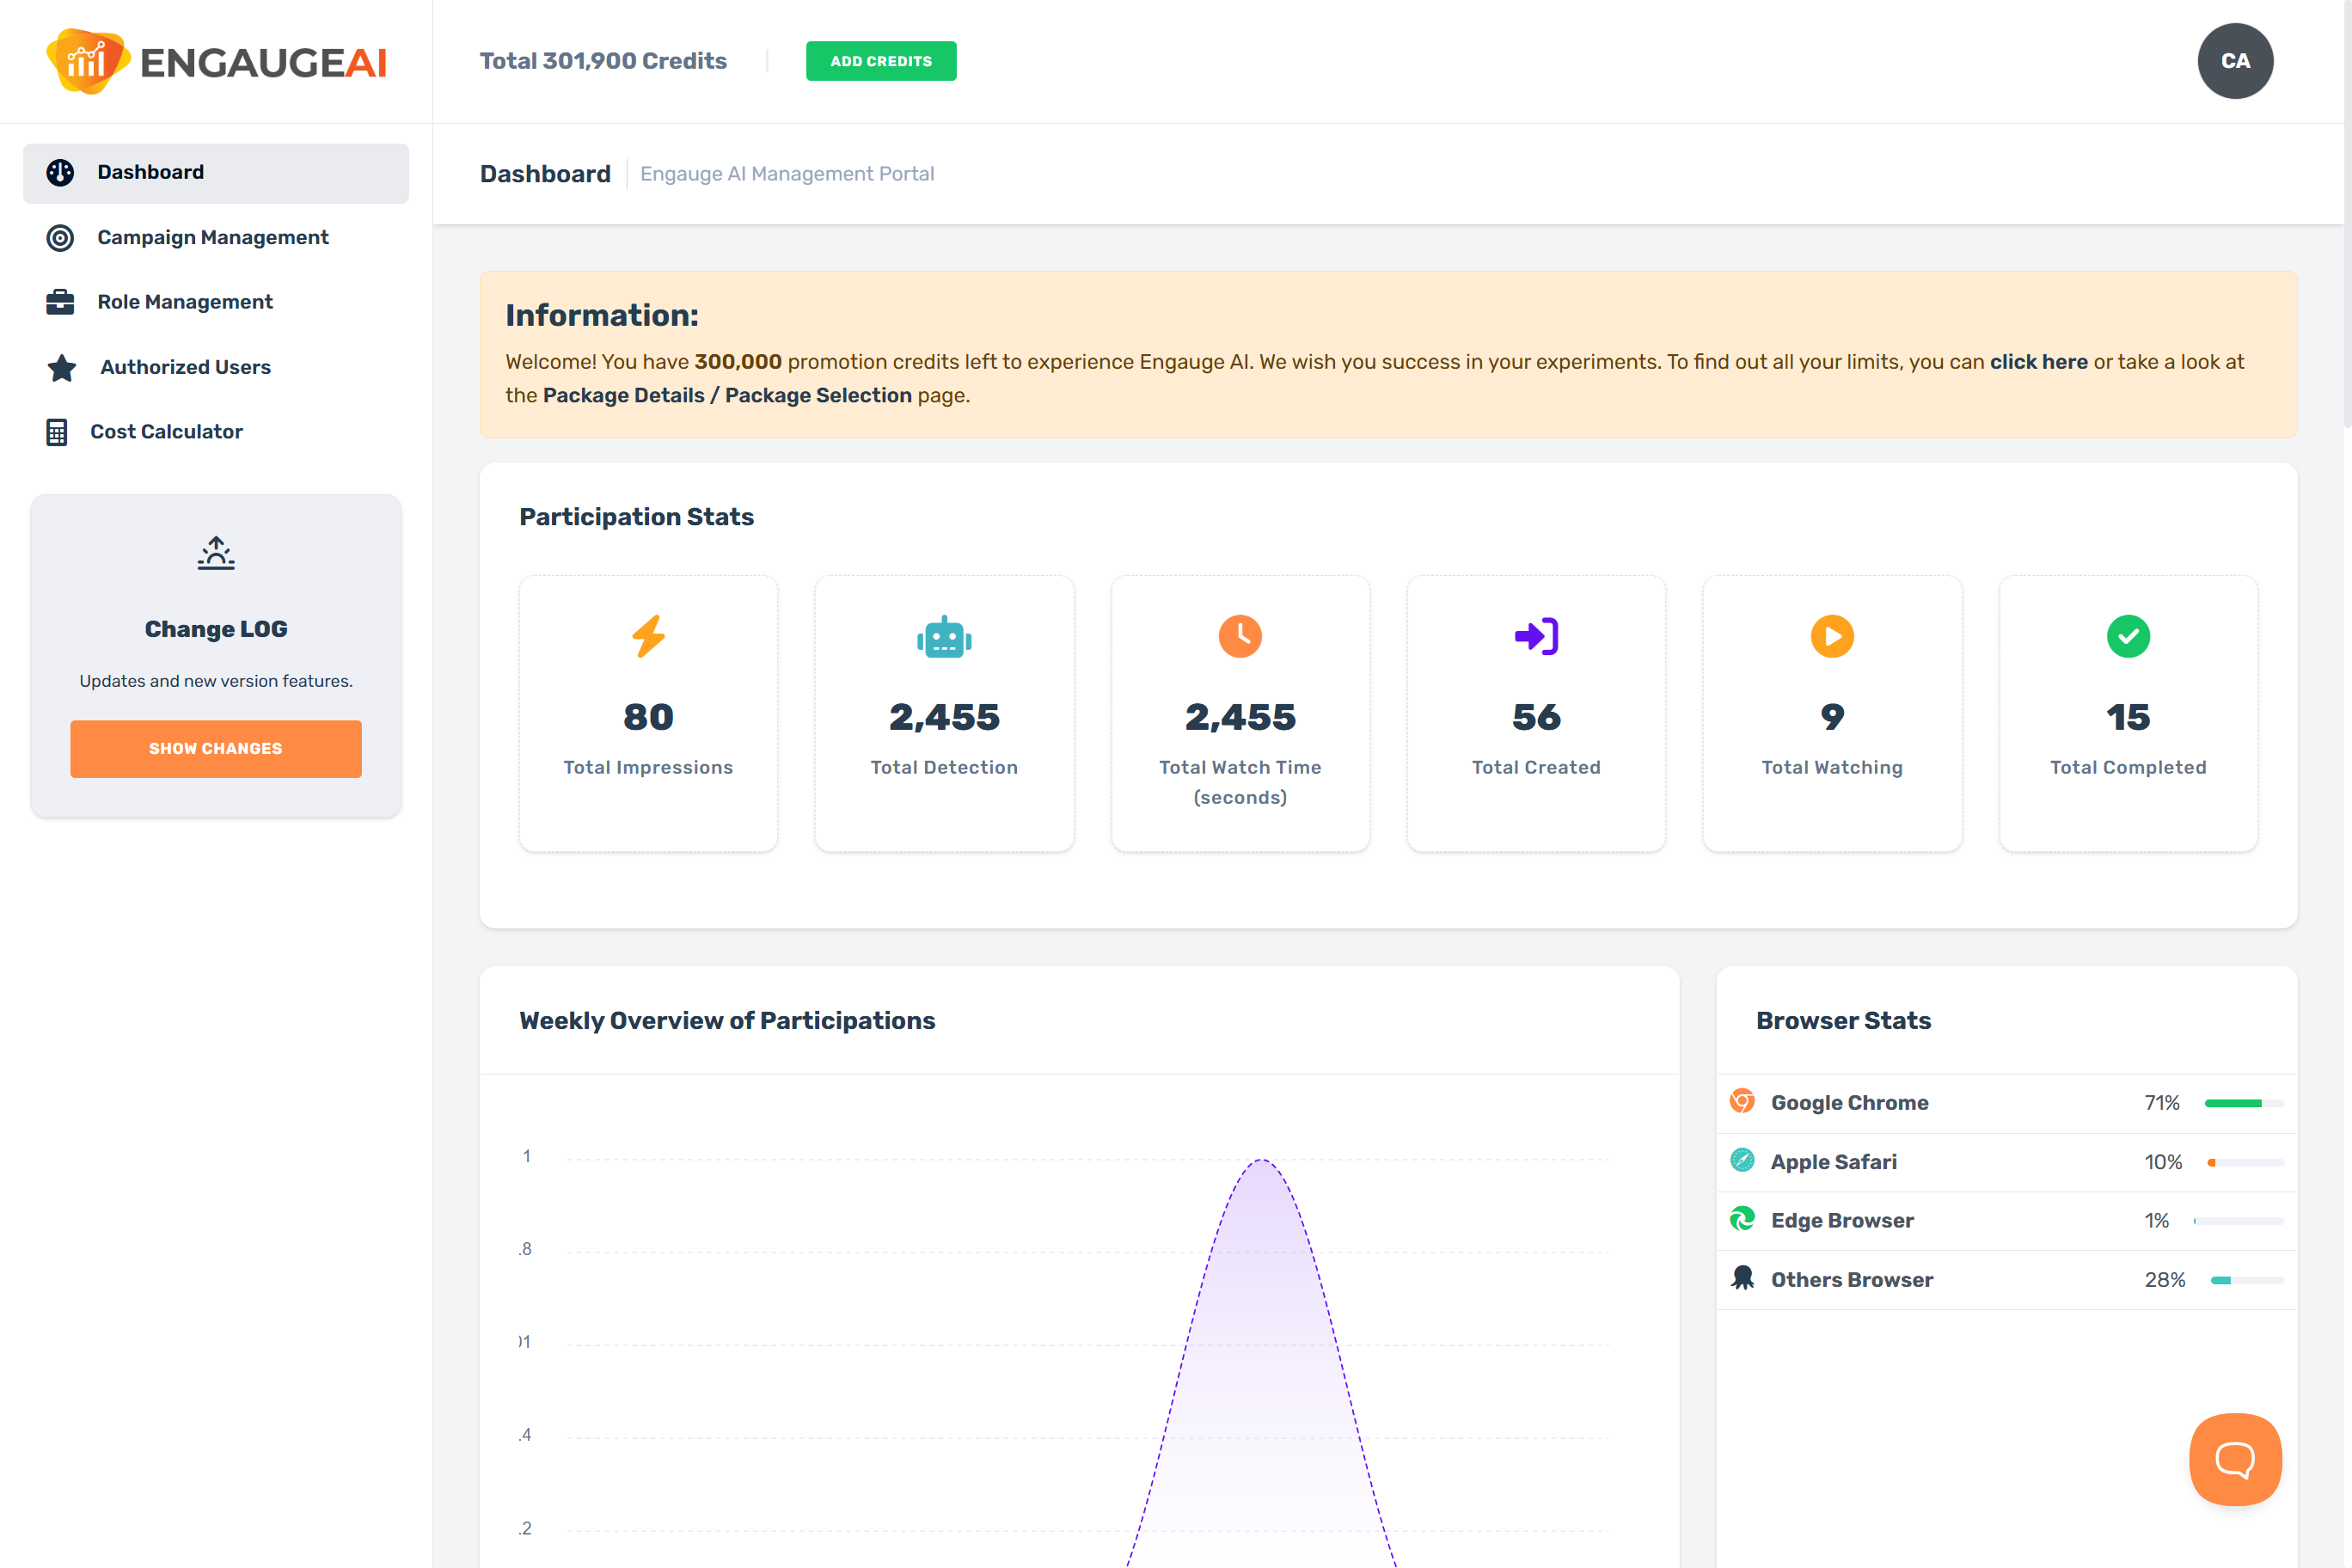Select Authorized Users in sidebar
Screen dimensions: 2352x1568
point(185,367)
